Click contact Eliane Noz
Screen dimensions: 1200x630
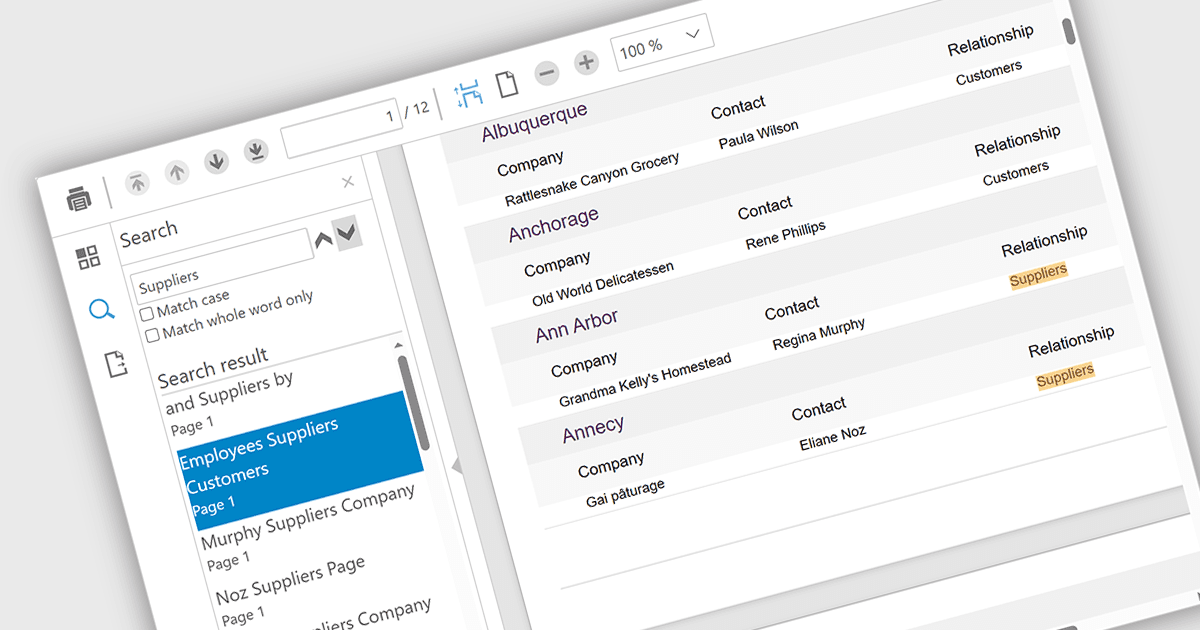[833, 437]
